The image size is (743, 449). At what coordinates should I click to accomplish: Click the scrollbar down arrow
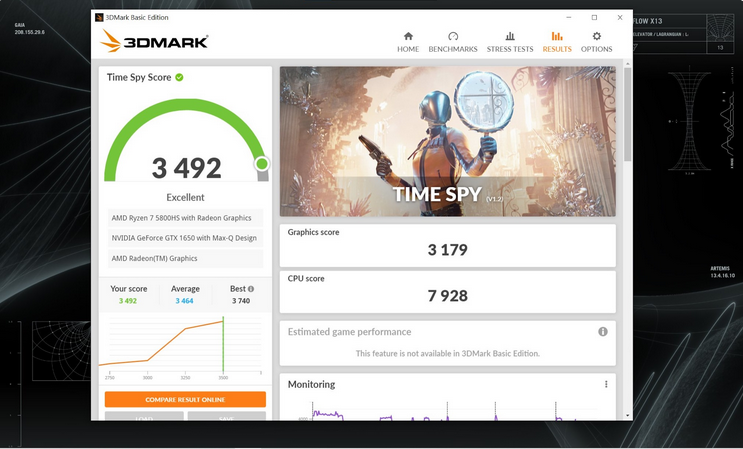tap(628, 415)
